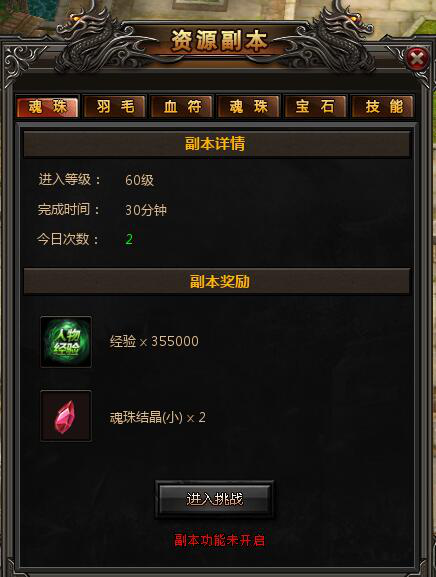Click the 进入挑战 button
Viewport: 436px width, 577px height.
pyautogui.click(x=215, y=499)
